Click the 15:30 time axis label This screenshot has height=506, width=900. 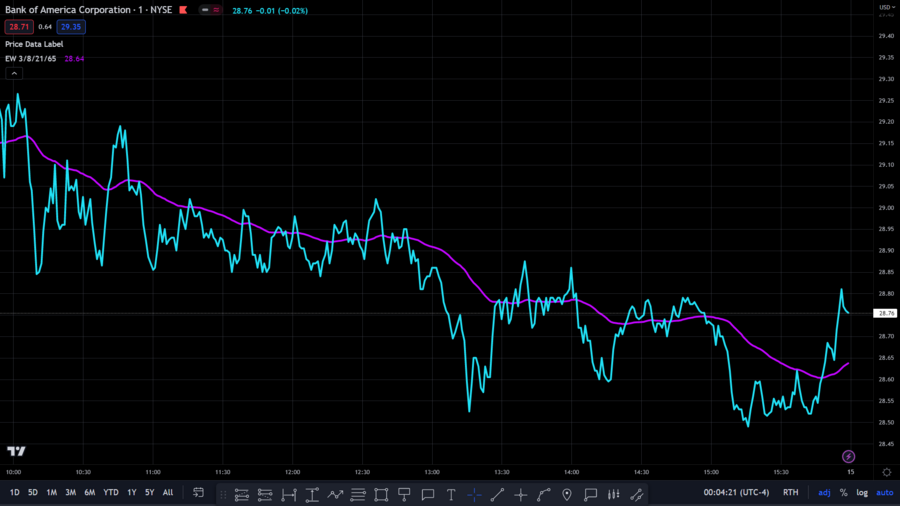coord(781,472)
